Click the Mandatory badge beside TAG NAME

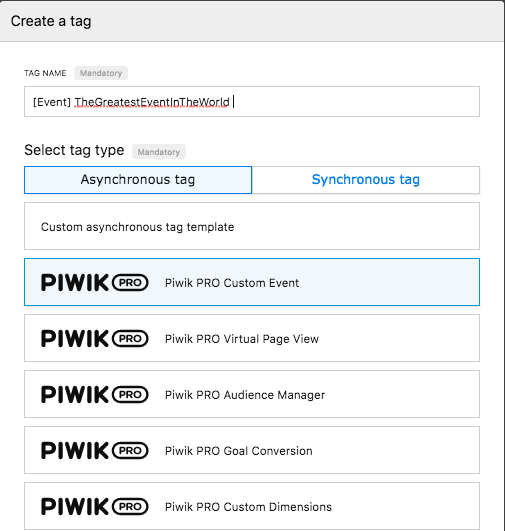(x=101, y=73)
